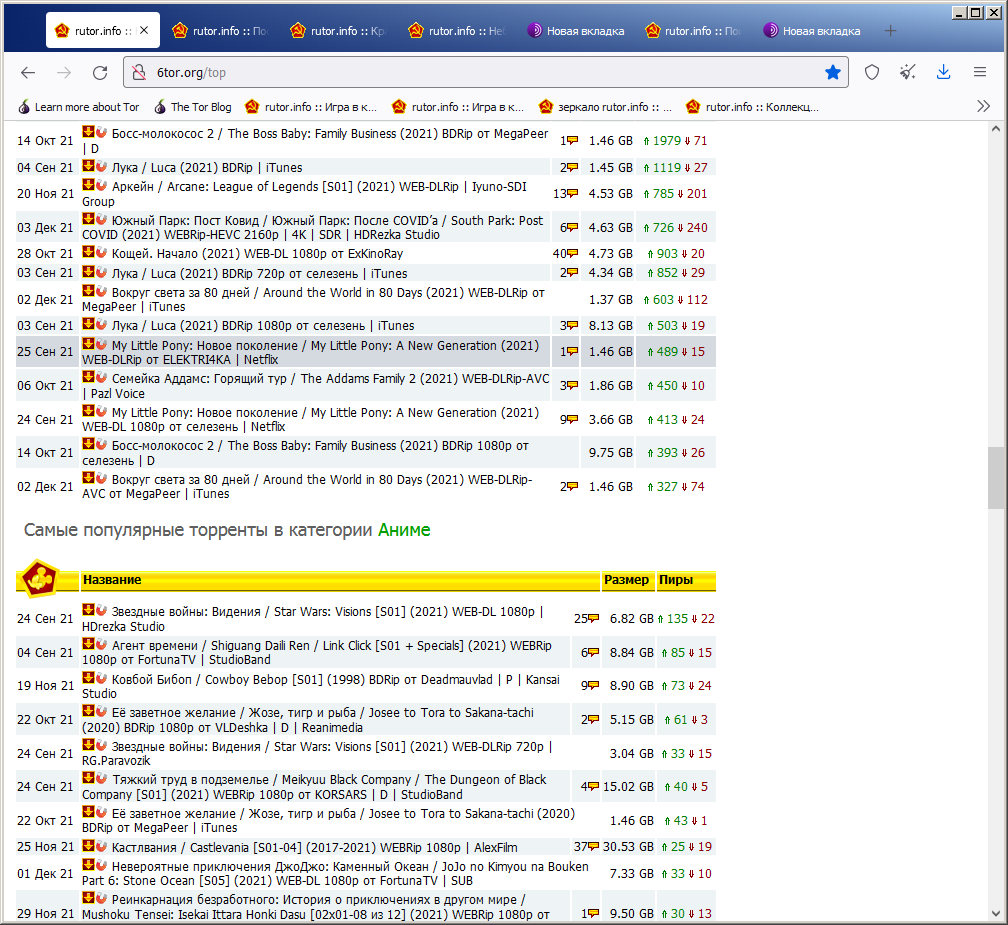Click the New Identity broom icon

click(908, 73)
